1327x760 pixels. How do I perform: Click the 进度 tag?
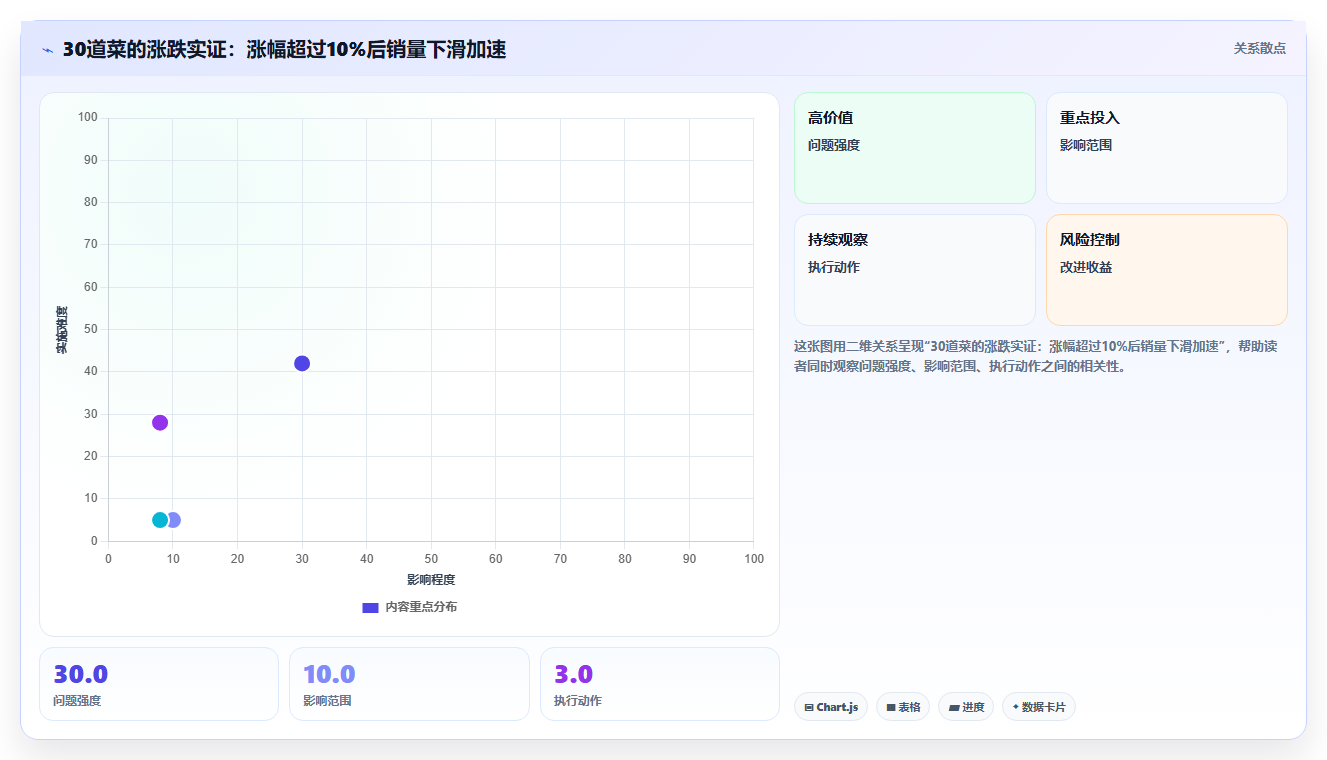tap(966, 707)
